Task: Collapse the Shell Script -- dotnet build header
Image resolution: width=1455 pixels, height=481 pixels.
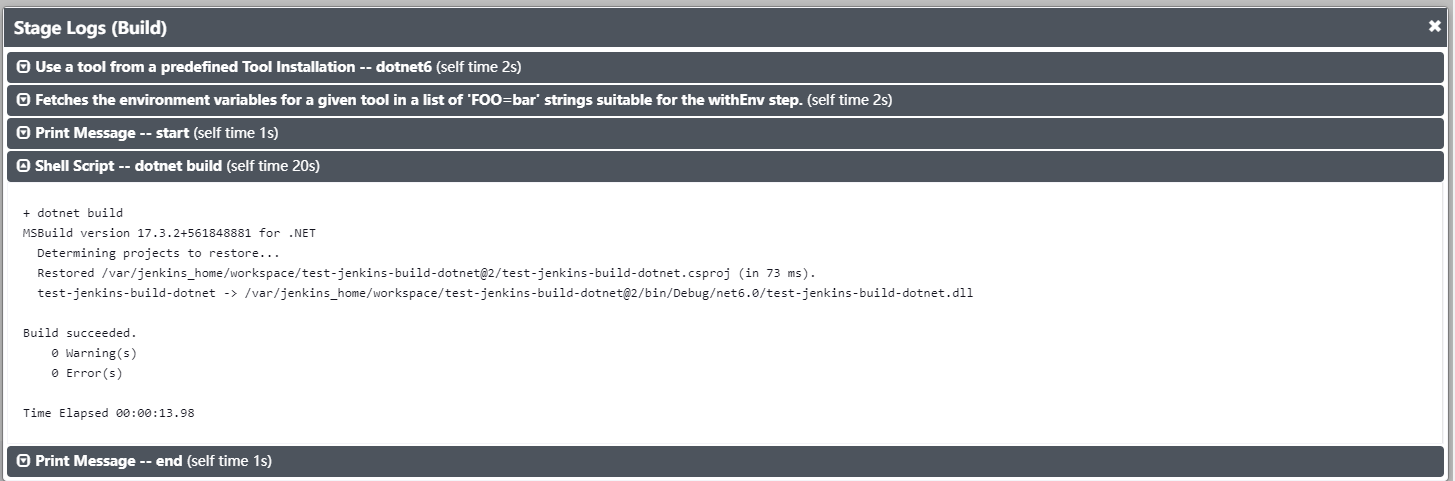Action: click(x=725, y=166)
